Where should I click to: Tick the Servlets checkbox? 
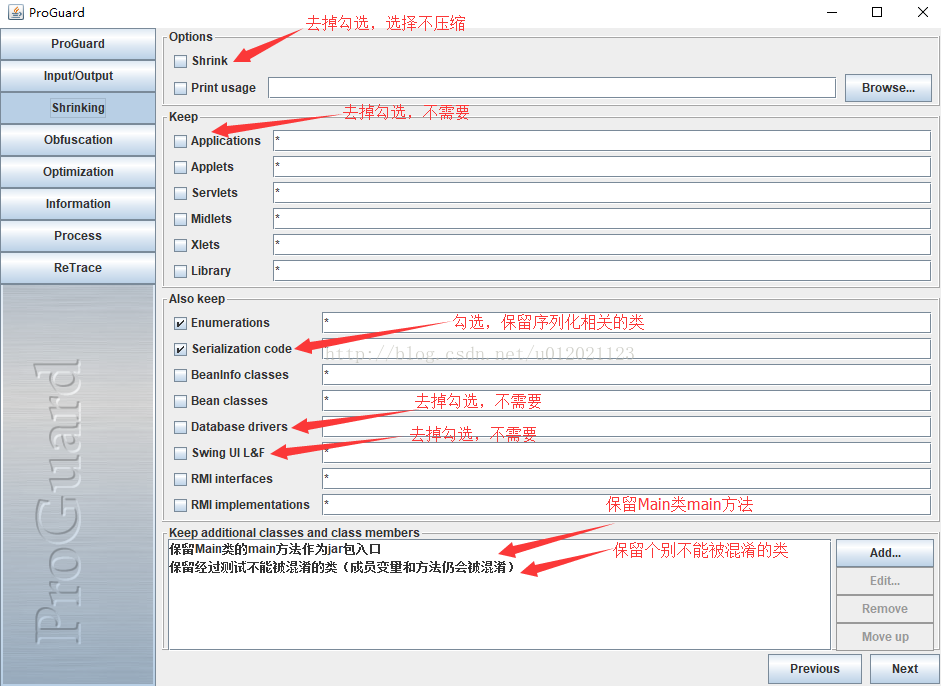(180, 193)
